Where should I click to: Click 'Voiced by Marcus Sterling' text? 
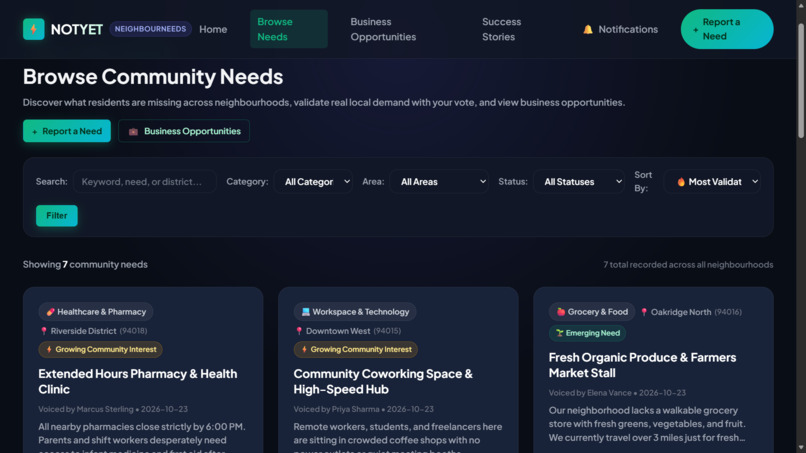point(86,409)
